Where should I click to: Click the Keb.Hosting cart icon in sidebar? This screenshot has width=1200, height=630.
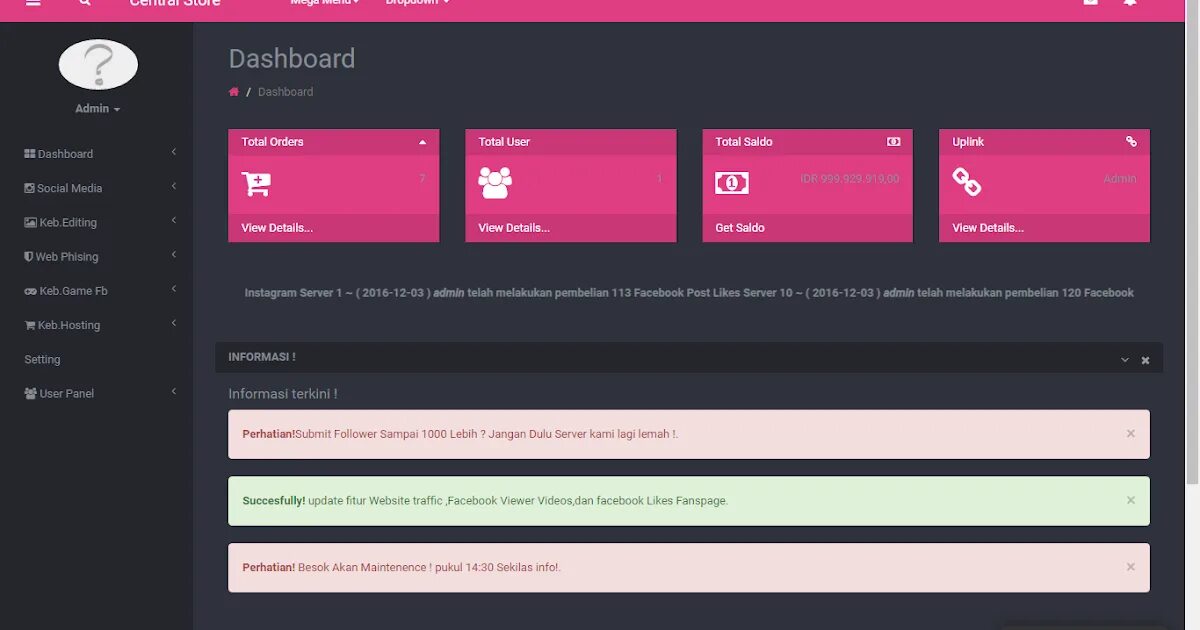(30, 325)
